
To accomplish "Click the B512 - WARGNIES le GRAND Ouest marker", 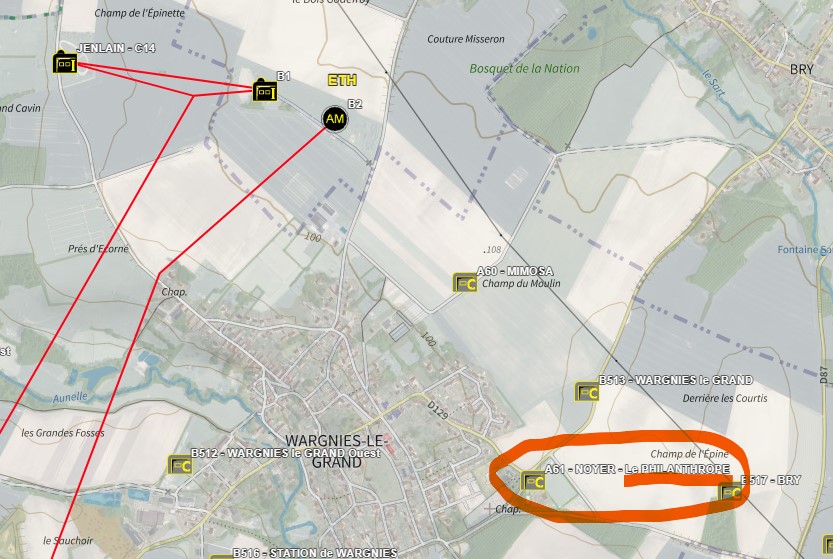I will [x=180, y=465].
